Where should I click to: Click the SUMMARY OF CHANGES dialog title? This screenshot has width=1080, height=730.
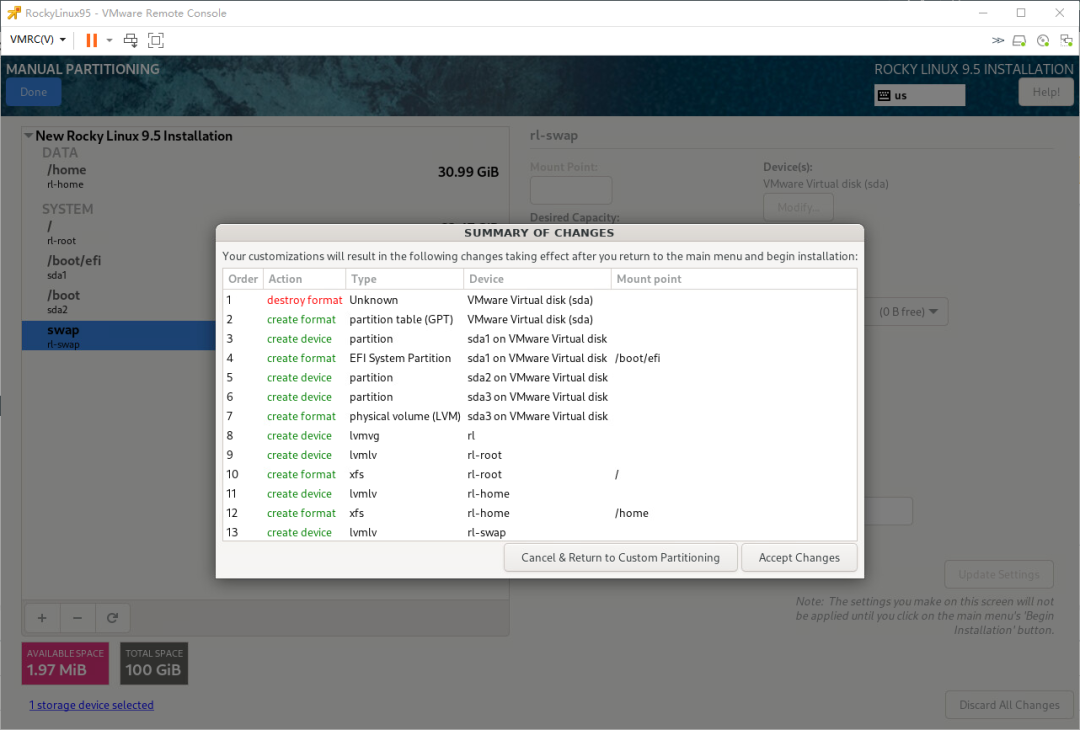pyautogui.click(x=539, y=233)
